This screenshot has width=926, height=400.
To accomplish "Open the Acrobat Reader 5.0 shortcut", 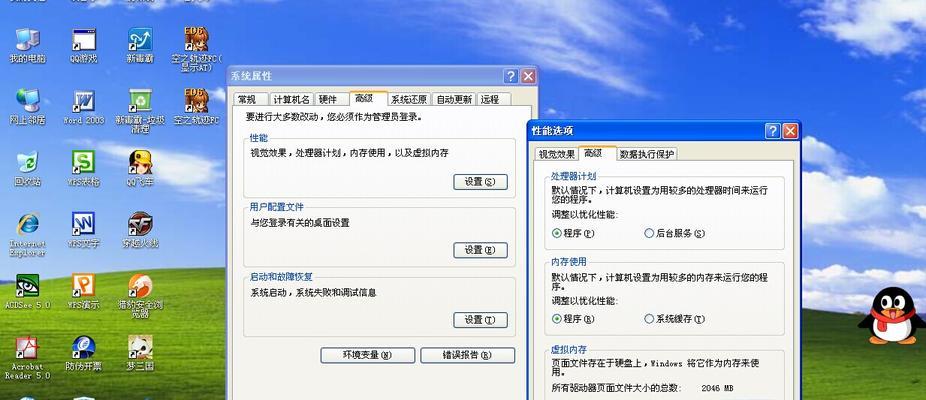I will tap(27, 357).
